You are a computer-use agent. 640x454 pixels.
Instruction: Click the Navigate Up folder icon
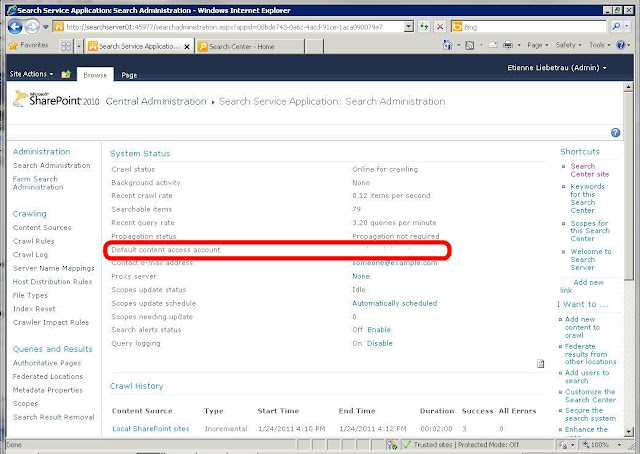tap(66, 74)
